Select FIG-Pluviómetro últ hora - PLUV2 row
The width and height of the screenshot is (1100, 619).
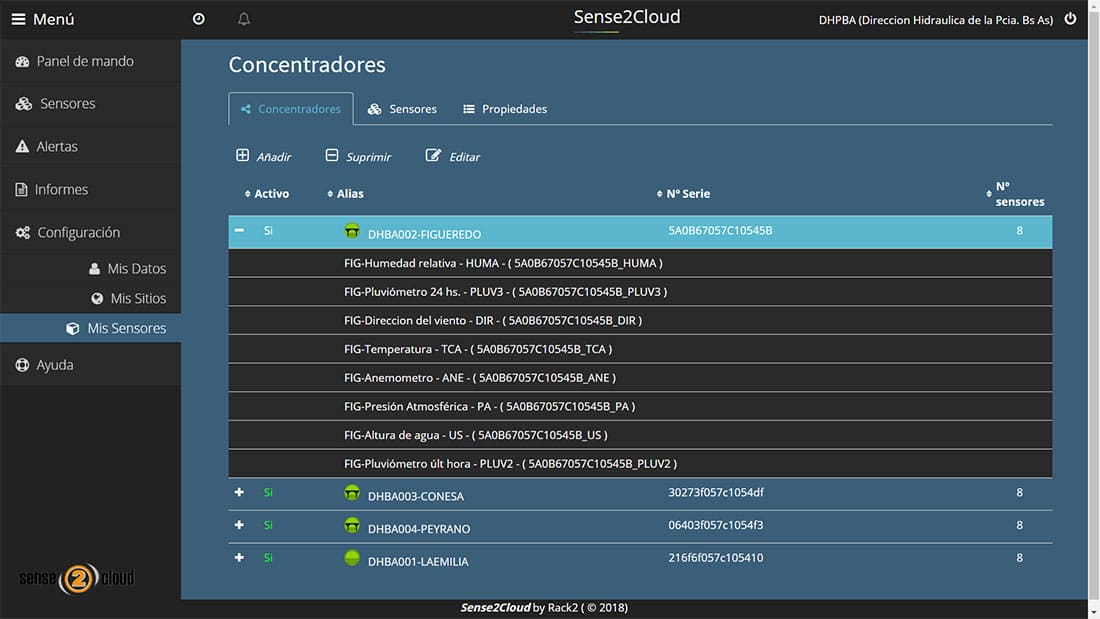(640, 465)
